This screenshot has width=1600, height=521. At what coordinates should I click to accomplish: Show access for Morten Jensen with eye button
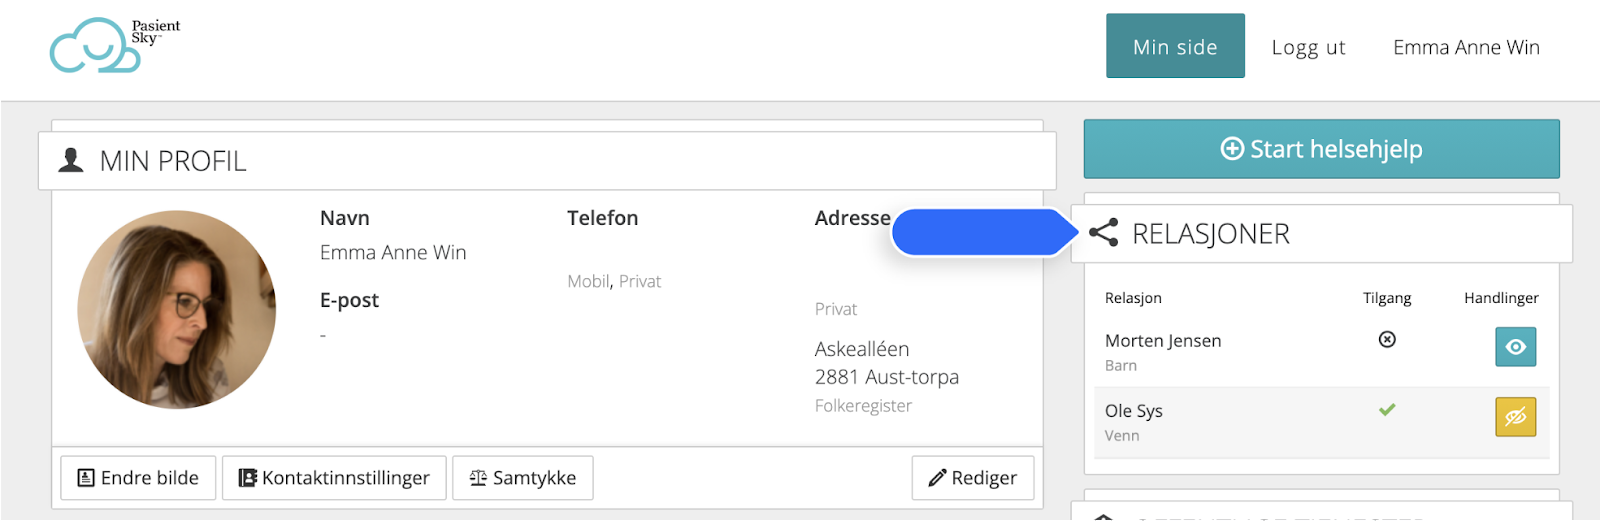click(x=1516, y=347)
